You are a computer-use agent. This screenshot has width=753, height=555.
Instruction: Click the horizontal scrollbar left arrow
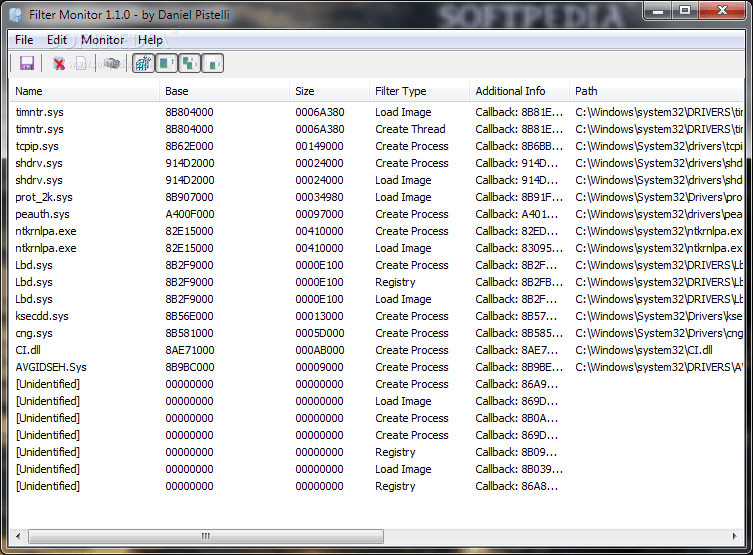[x=18, y=536]
